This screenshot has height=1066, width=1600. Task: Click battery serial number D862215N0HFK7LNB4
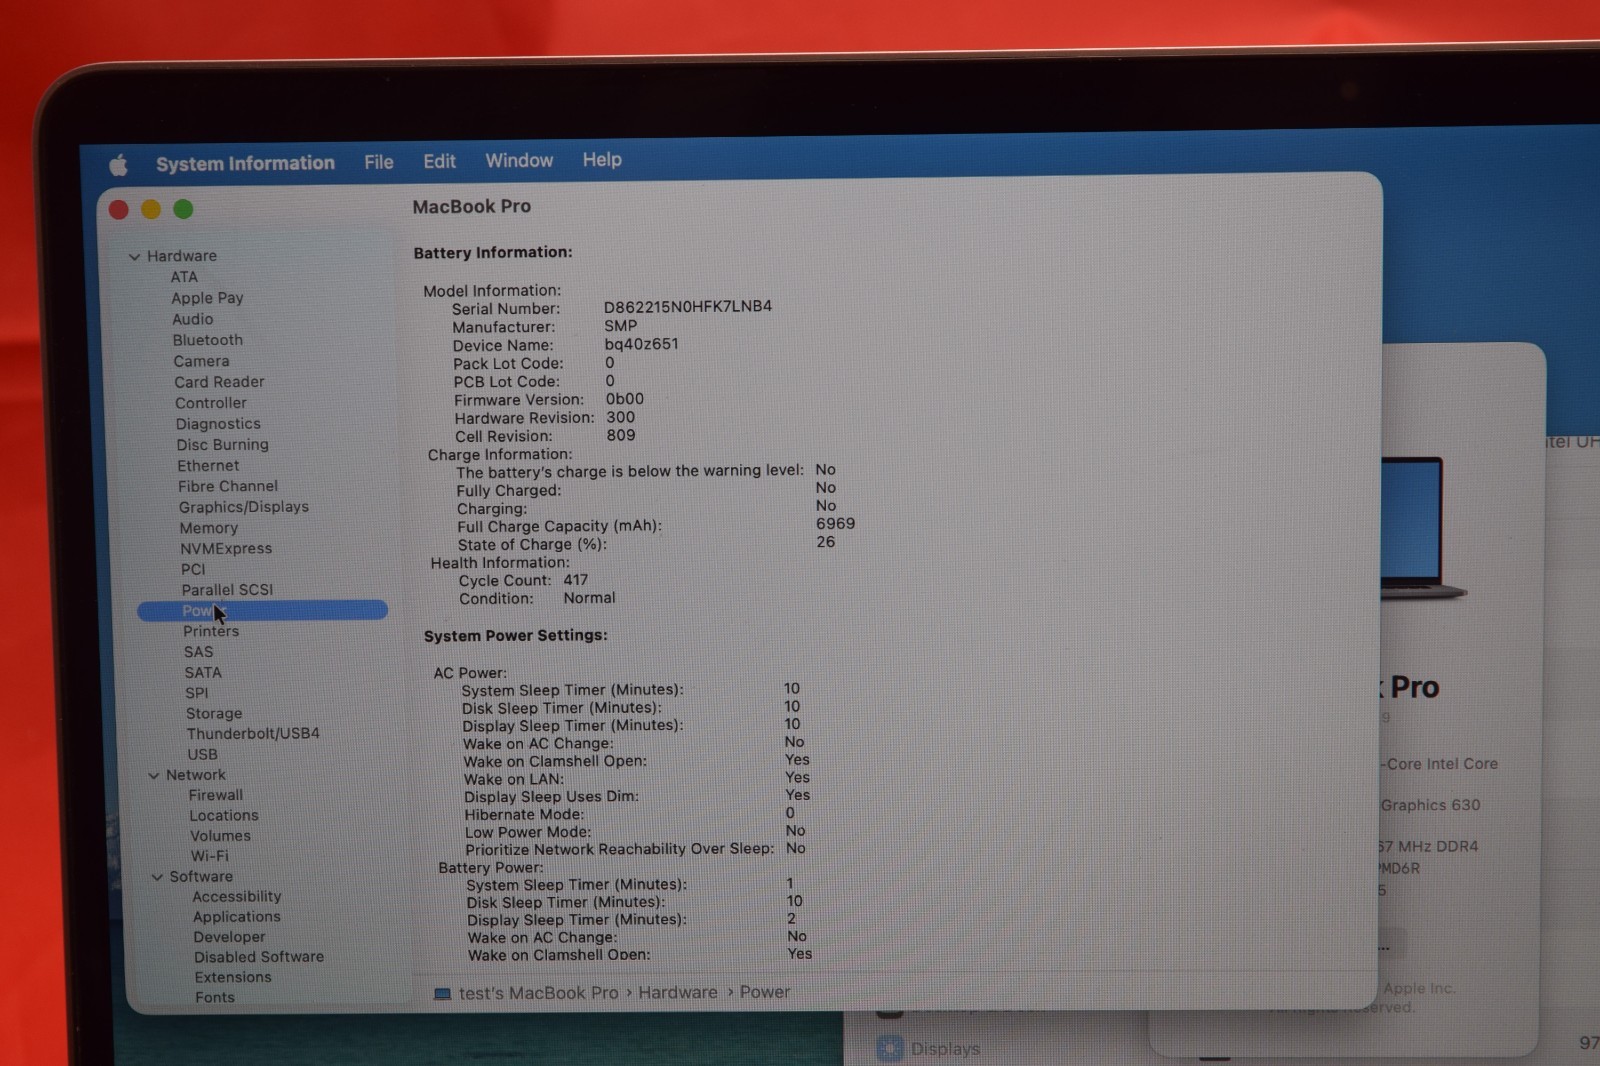pyautogui.click(x=688, y=307)
